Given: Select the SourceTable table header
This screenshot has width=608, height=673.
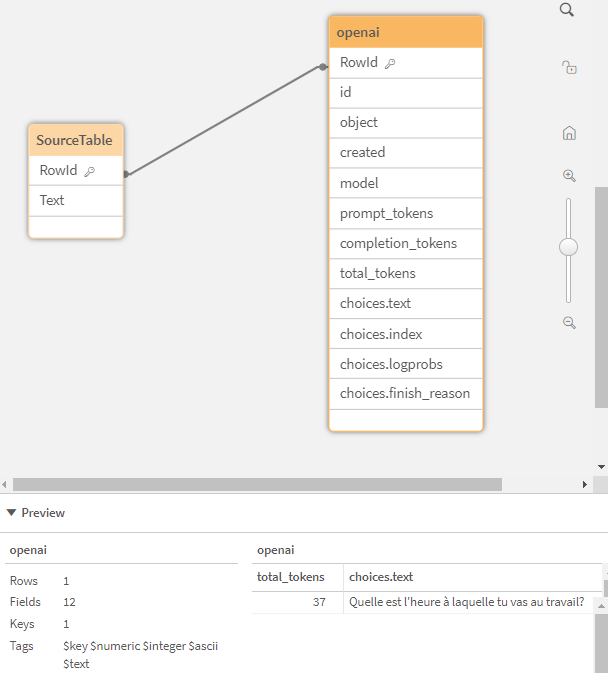Looking at the screenshot, I should pyautogui.click(x=75, y=140).
